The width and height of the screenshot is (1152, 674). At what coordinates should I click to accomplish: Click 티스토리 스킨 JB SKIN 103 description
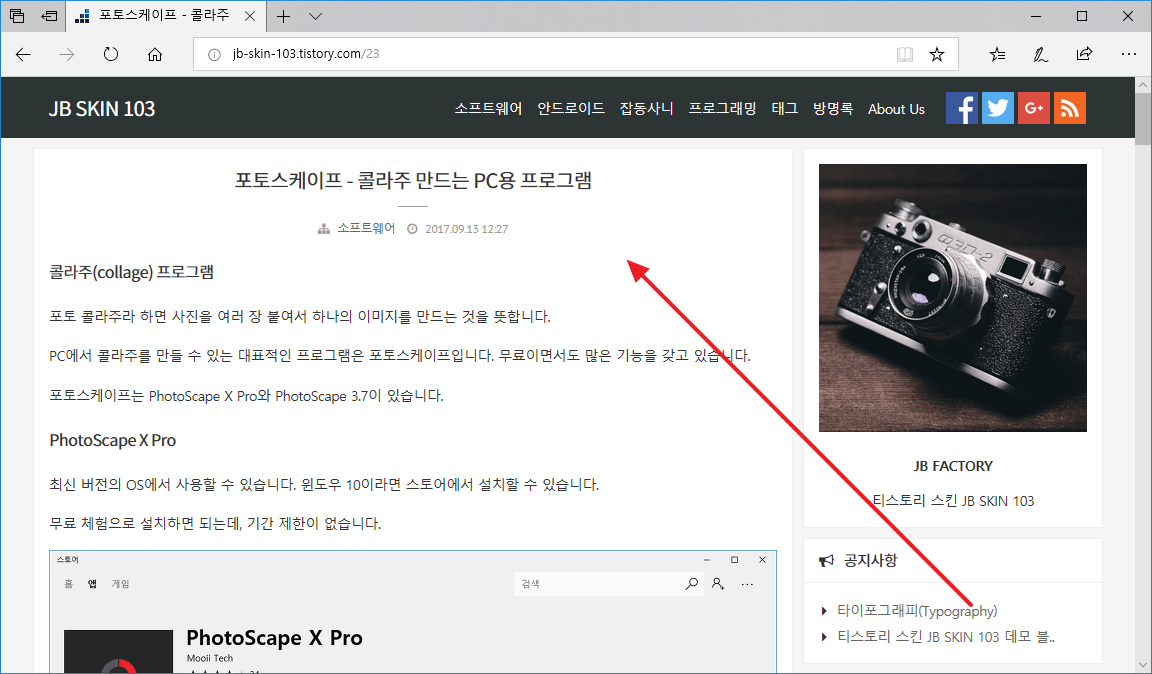[953, 501]
